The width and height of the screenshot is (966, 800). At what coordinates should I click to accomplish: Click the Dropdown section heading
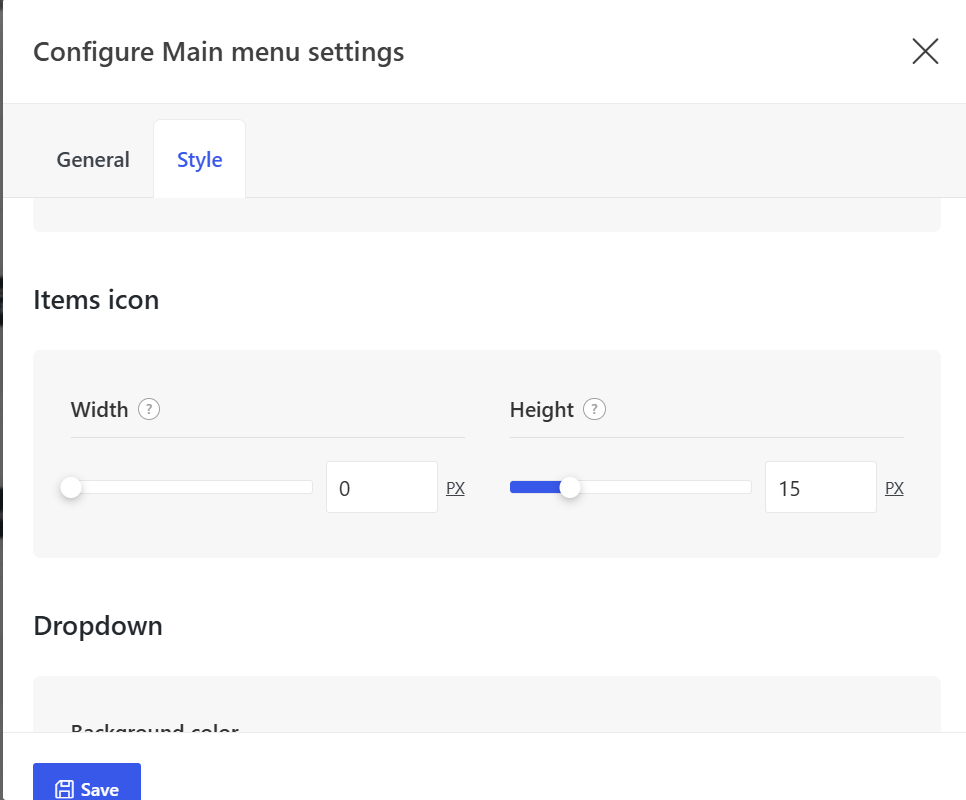coord(98,626)
